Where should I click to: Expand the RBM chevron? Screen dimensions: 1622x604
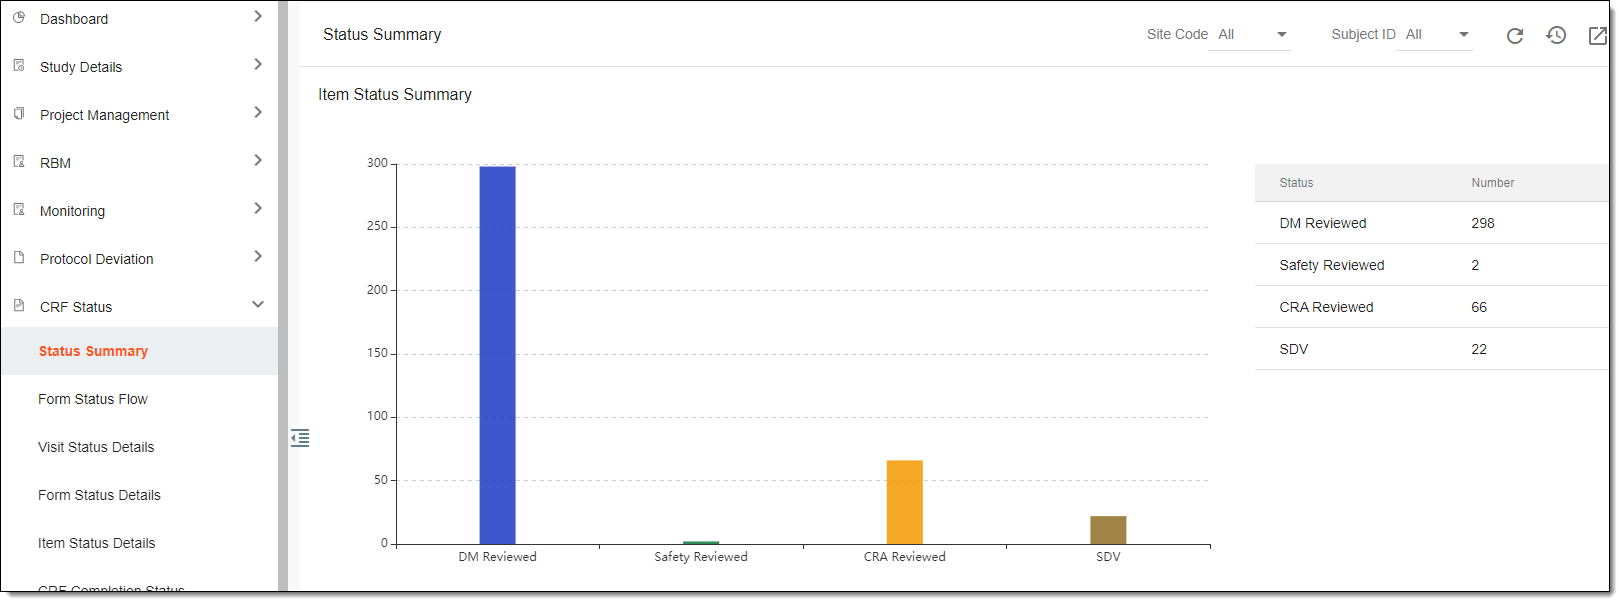click(258, 160)
